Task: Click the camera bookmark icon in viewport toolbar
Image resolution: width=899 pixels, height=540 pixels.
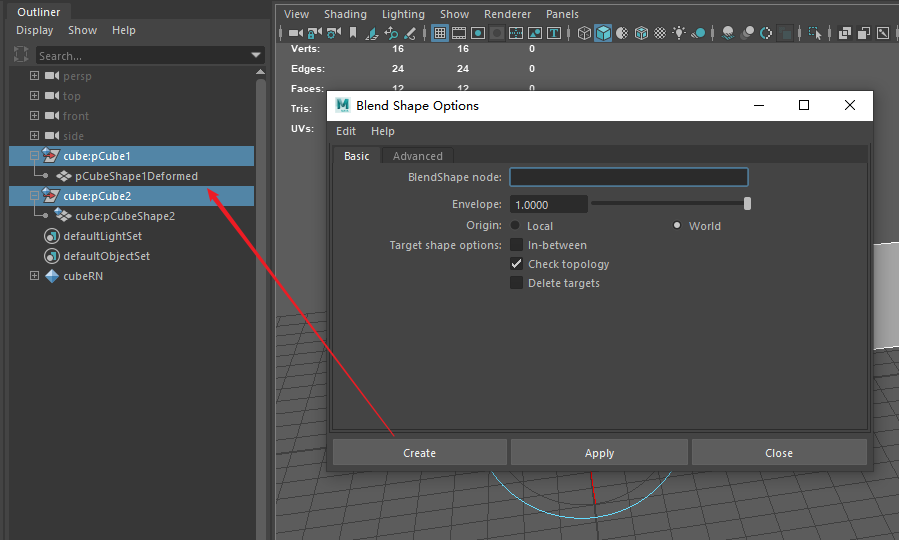Action: (352, 33)
